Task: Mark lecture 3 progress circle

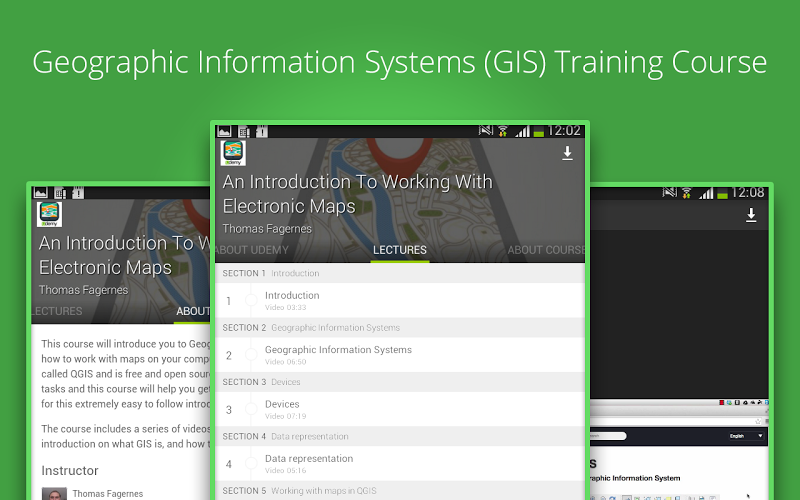Action: (251, 409)
